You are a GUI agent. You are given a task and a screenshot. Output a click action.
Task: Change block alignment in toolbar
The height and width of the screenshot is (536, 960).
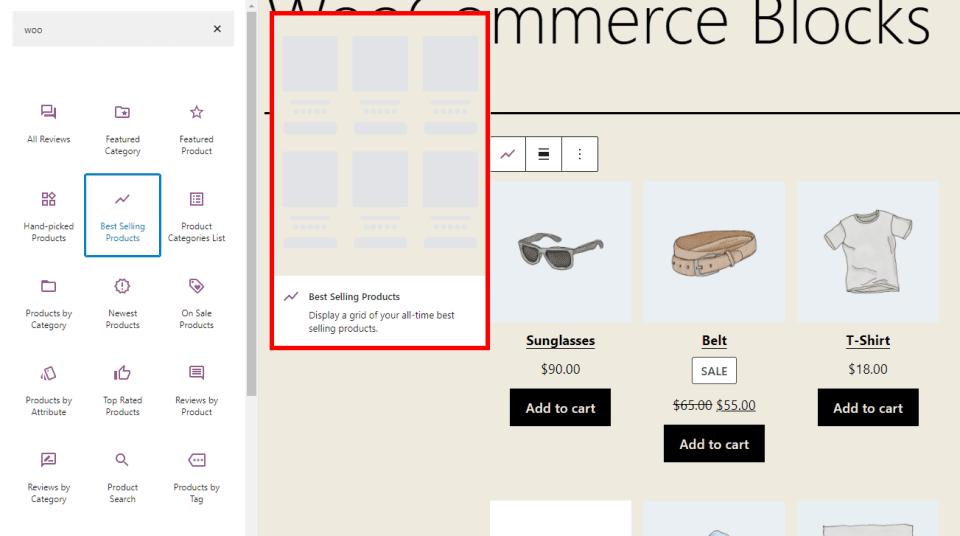(543, 154)
